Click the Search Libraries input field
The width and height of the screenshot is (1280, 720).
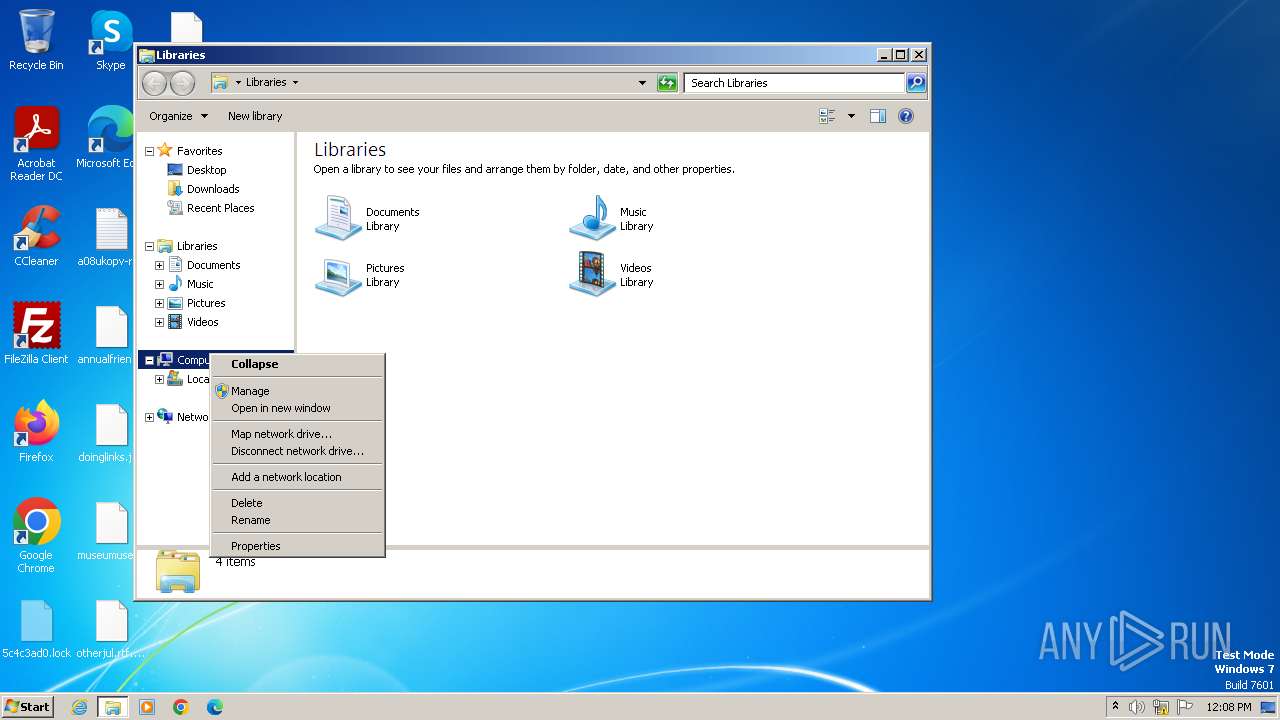[x=795, y=83]
